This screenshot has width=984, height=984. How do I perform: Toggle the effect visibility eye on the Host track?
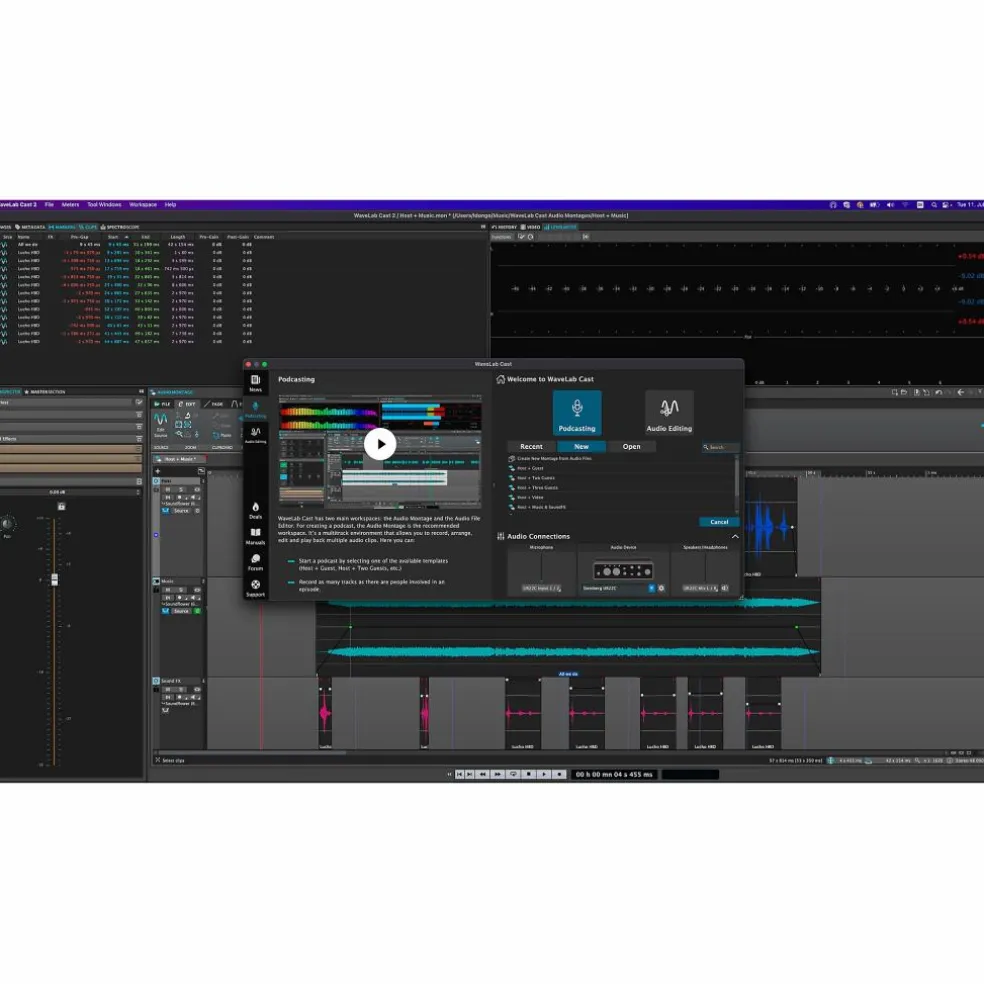pyautogui.click(x=197, y=489)
